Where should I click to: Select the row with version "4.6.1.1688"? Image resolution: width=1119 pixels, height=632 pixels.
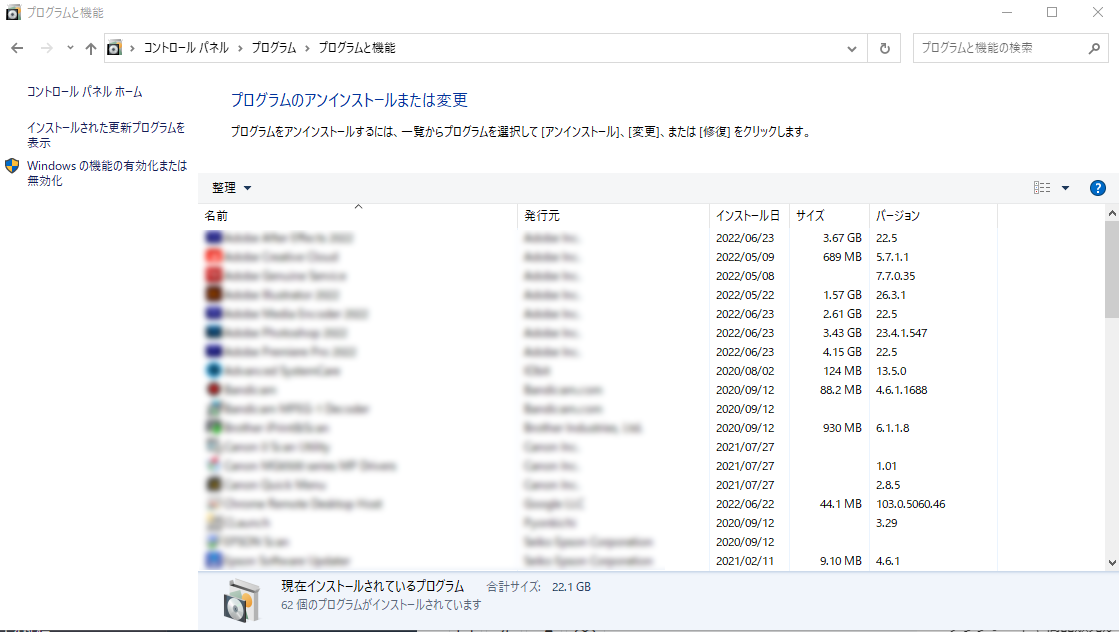pos(598,389)
